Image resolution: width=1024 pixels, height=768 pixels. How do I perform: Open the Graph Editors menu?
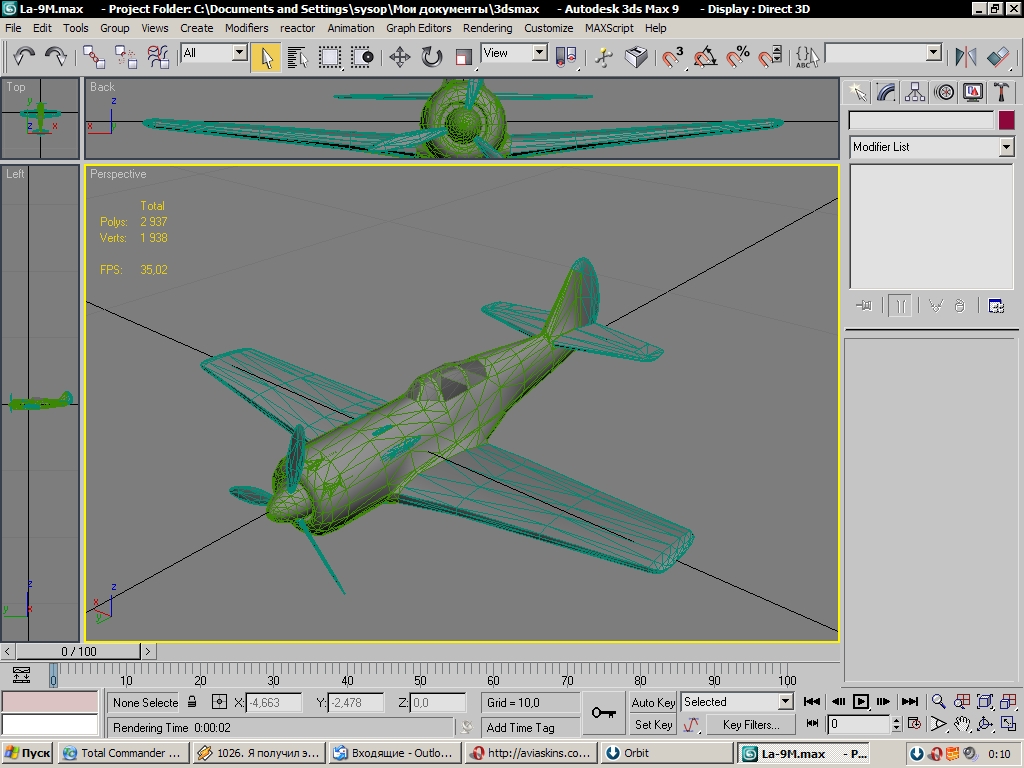pos(419,28)
